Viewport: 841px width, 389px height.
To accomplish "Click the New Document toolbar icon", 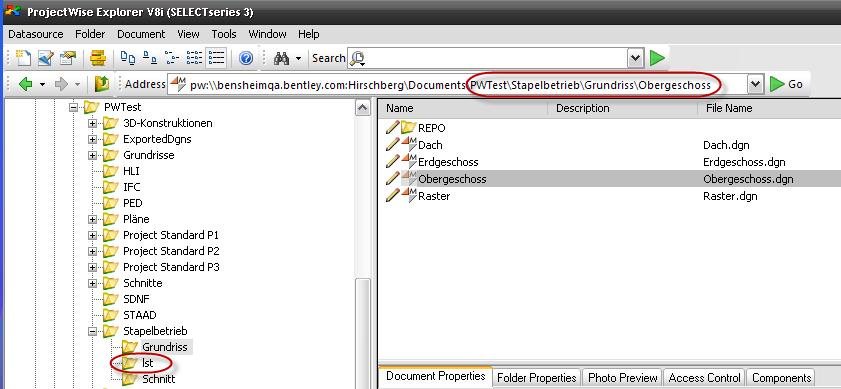I will click(23, 58).
